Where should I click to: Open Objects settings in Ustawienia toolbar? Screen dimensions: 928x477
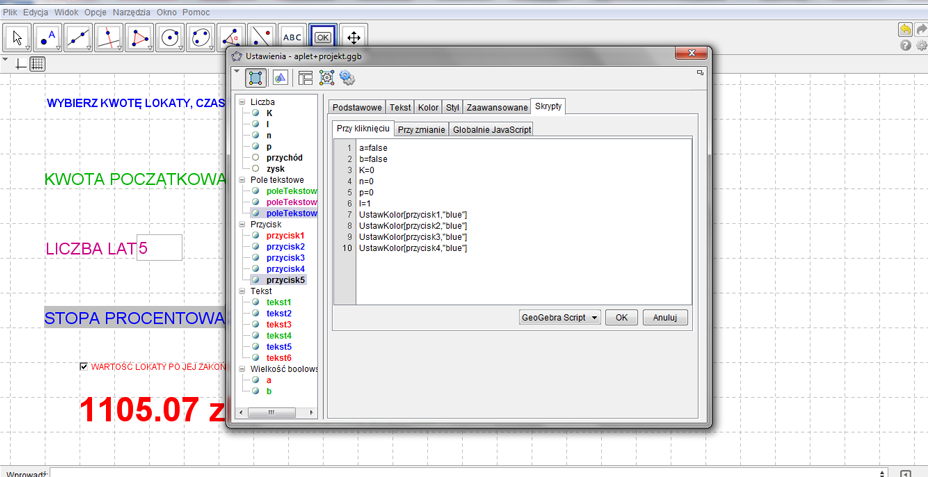(x=256, y=78)
